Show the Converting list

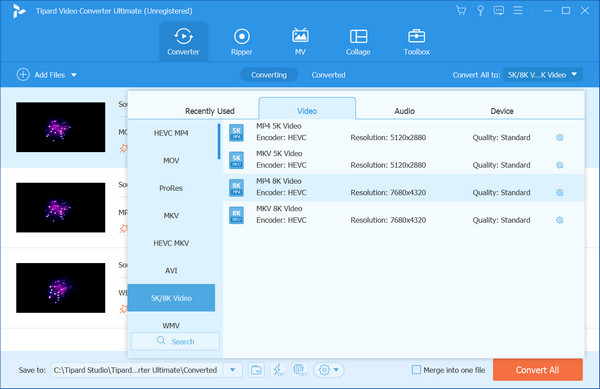pos(269,75)
